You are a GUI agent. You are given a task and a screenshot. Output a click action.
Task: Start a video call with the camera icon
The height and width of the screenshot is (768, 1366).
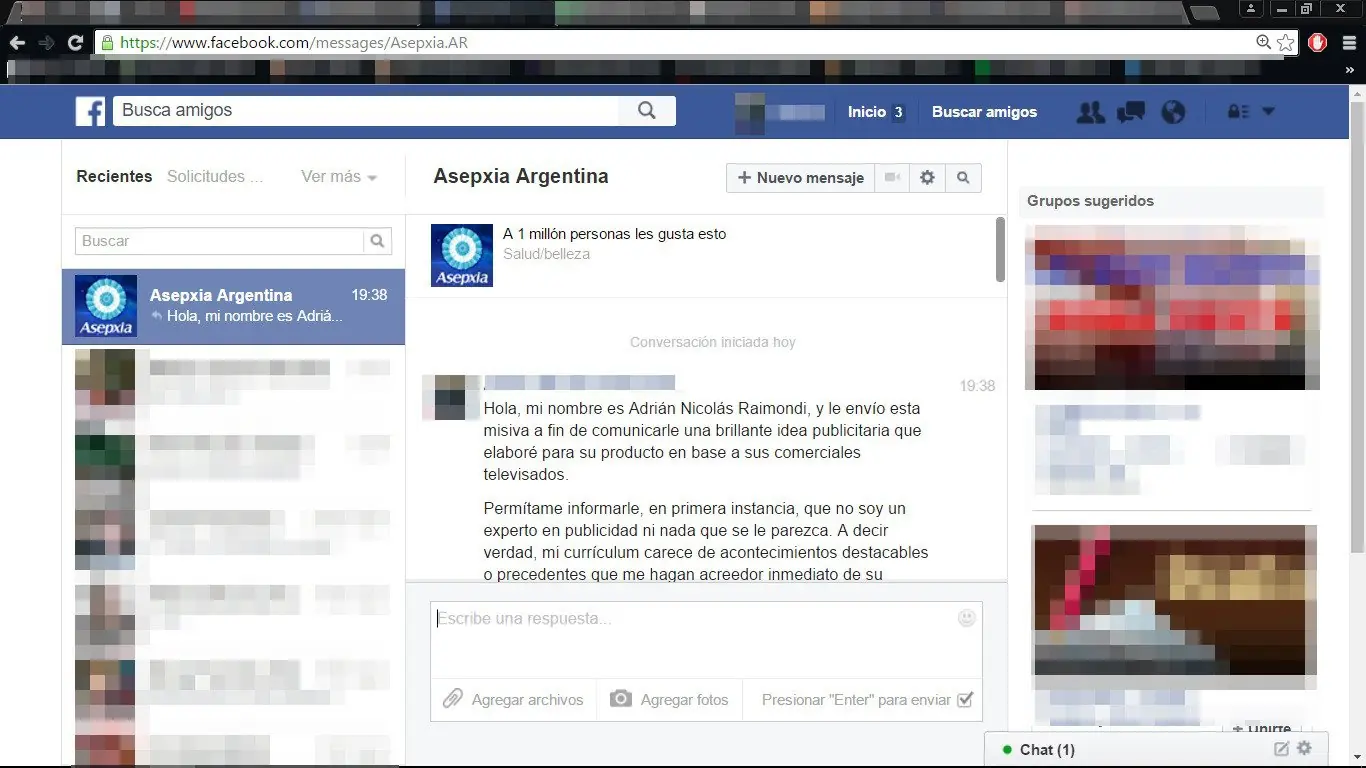pos(891,177)
